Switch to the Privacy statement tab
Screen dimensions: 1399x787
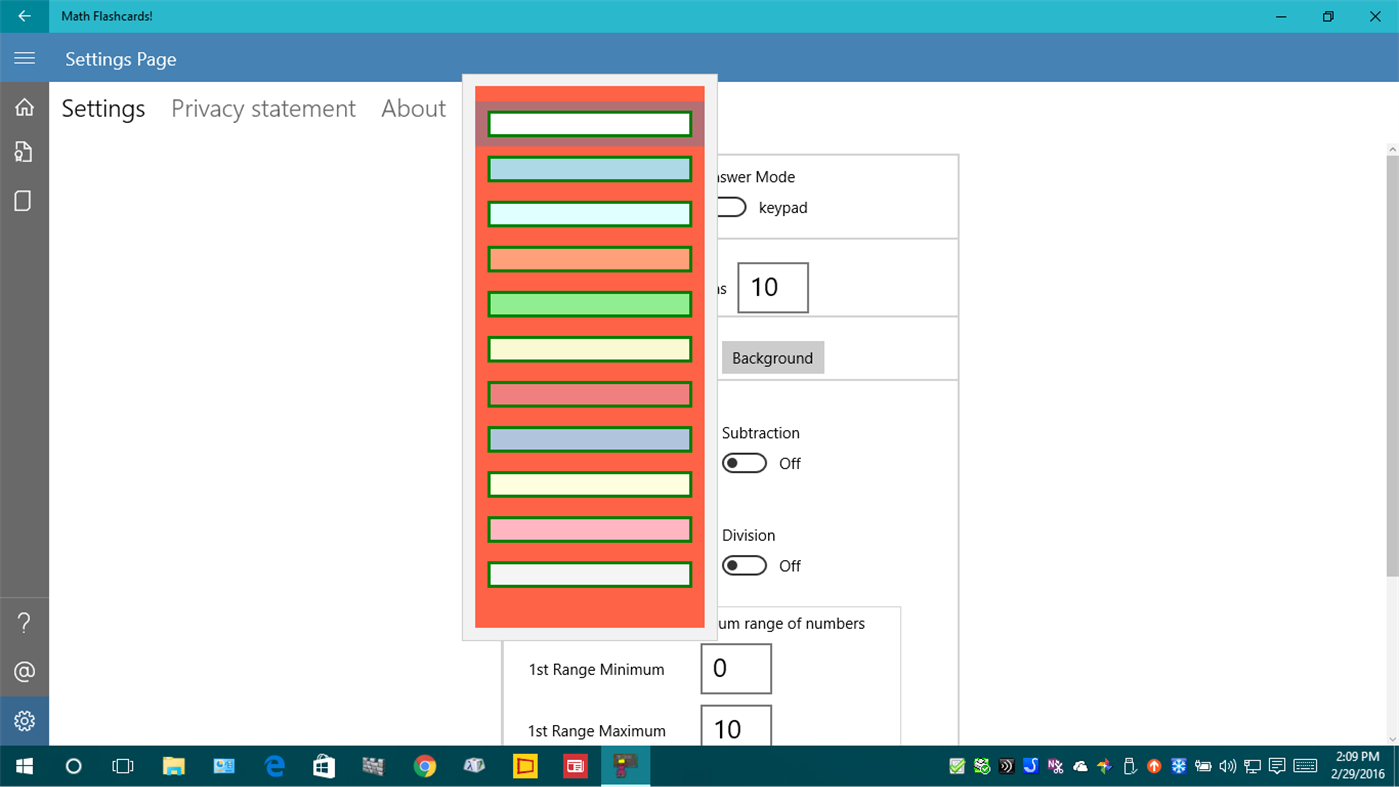tap(263, 108)
